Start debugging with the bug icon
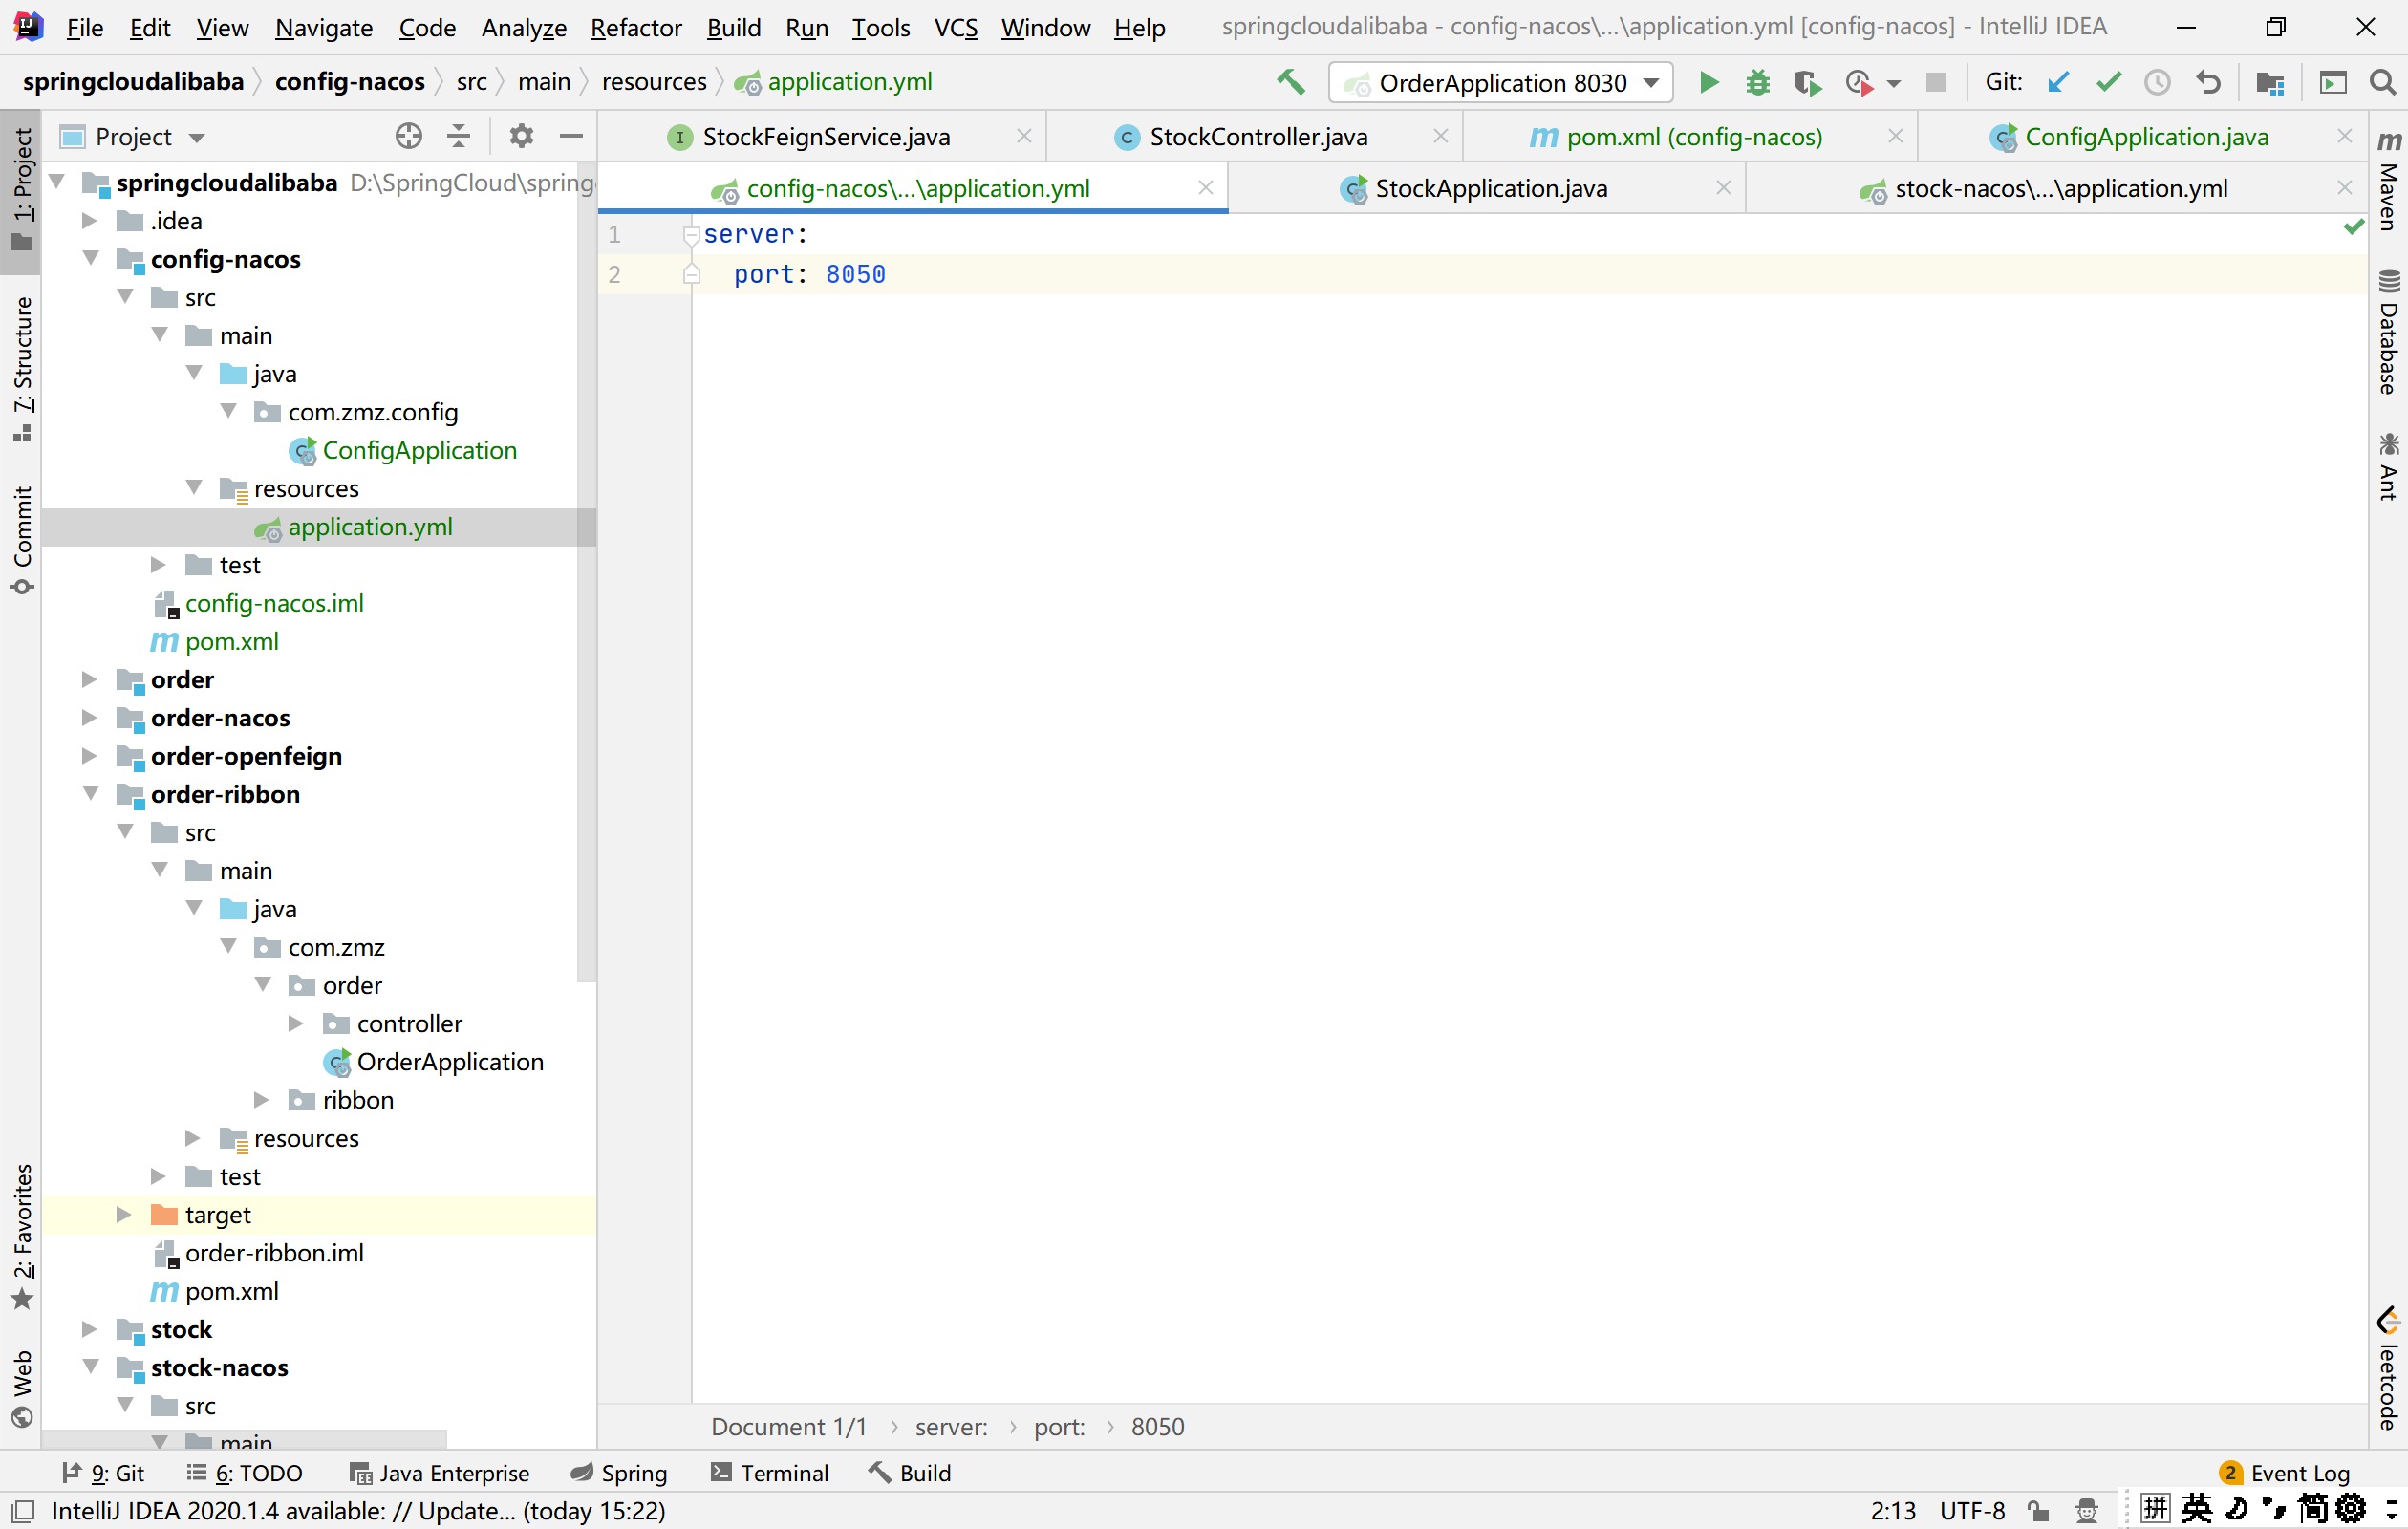Image resolution: width=2408 pixels, height=1529 pixels. (x=1757, y=82)
